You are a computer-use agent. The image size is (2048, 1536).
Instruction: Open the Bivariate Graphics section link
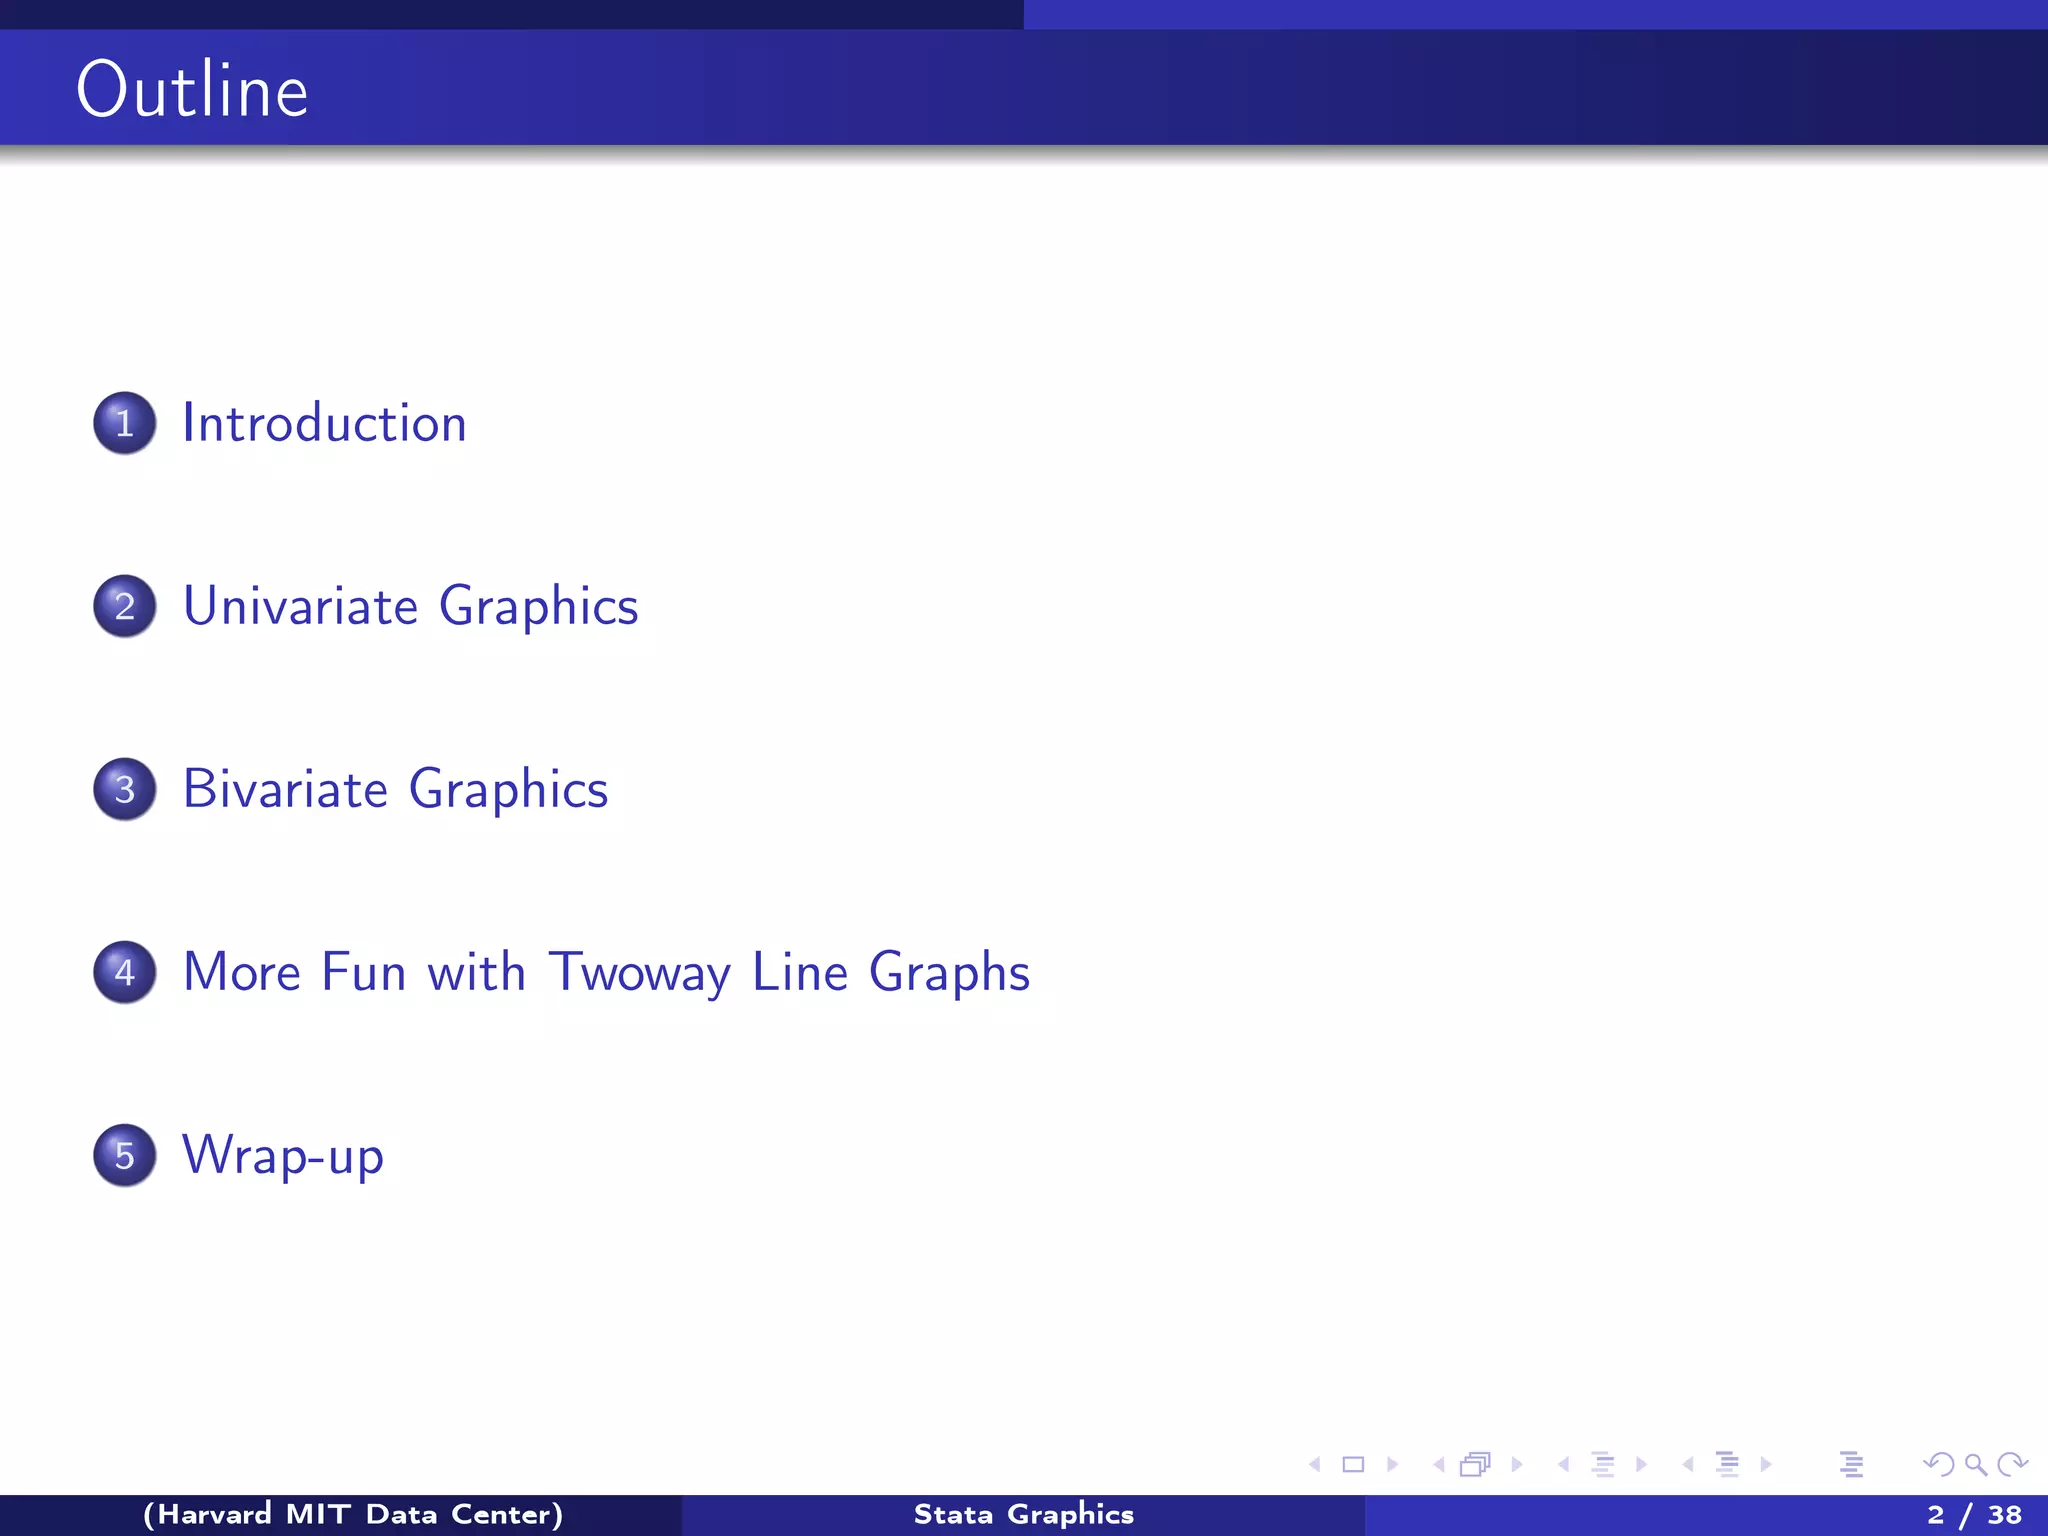(x=396, y=791)
